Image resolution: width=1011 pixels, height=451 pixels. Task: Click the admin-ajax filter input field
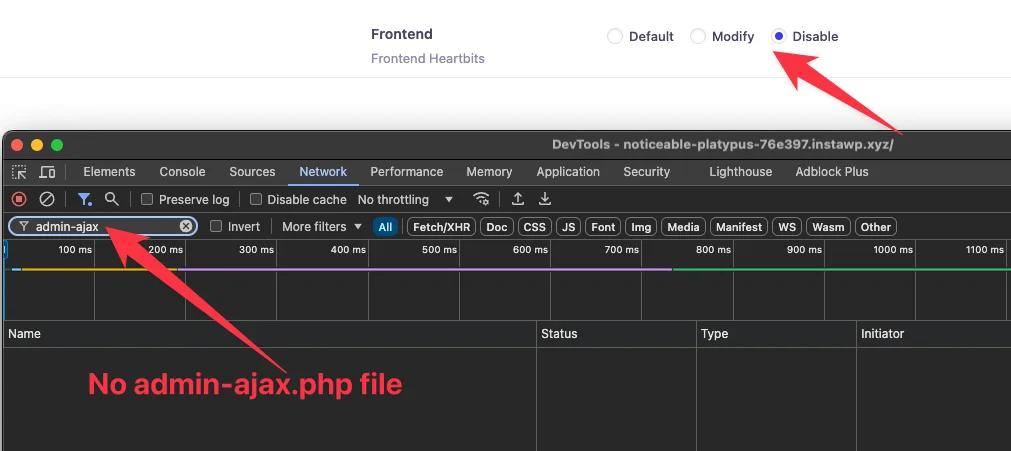pos(103,226)
